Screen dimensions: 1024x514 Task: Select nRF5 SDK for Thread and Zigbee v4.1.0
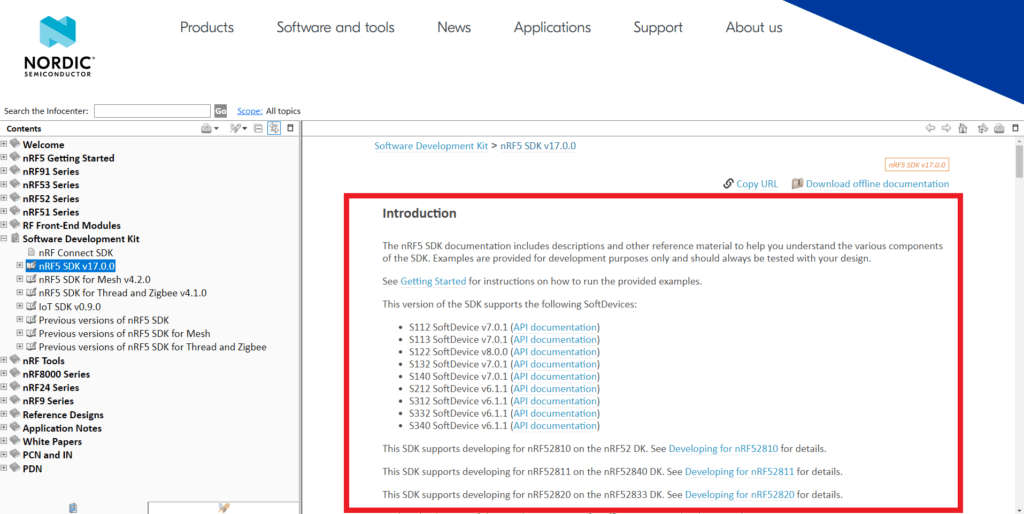coord(123,293)
